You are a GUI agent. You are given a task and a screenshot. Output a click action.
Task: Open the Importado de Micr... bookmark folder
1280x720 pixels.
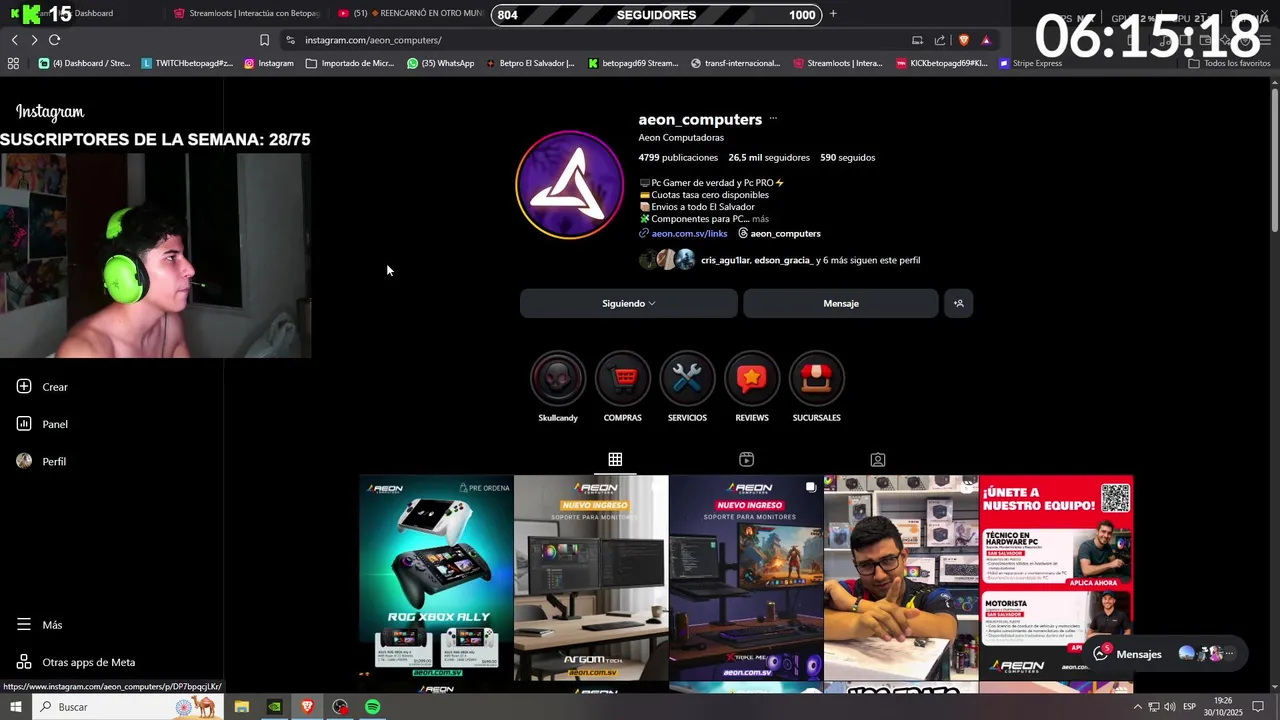coord(350,63)
